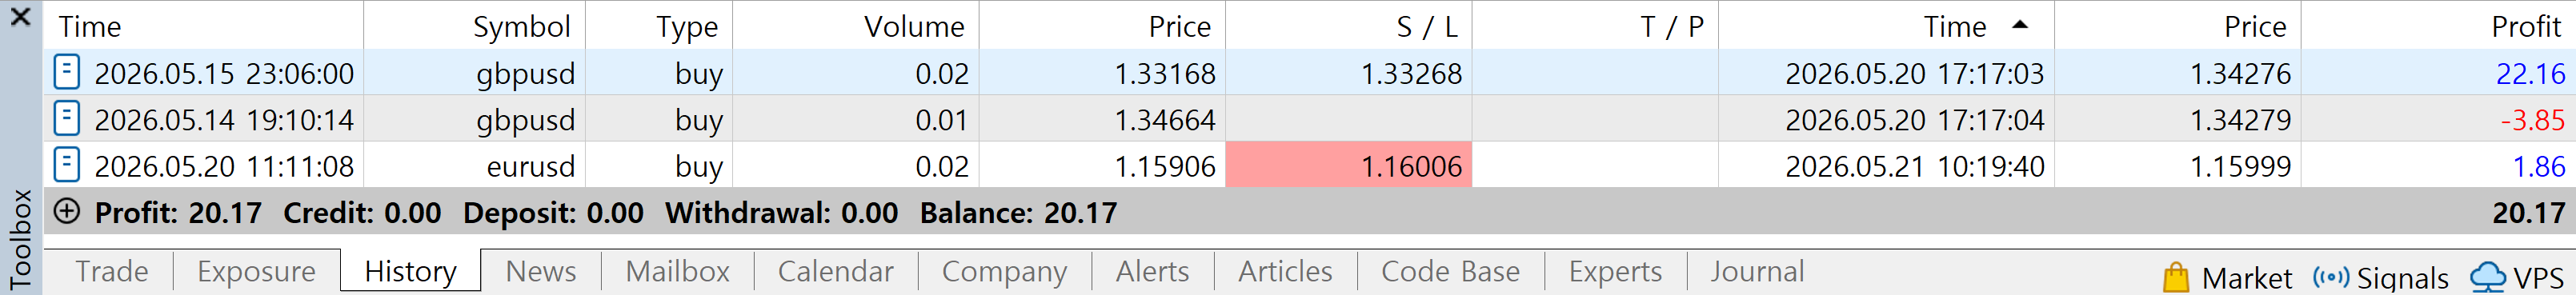Screen dimensions: 2576x295
Task: Open the Experts tab
Action: click(x=1615, y=271)
